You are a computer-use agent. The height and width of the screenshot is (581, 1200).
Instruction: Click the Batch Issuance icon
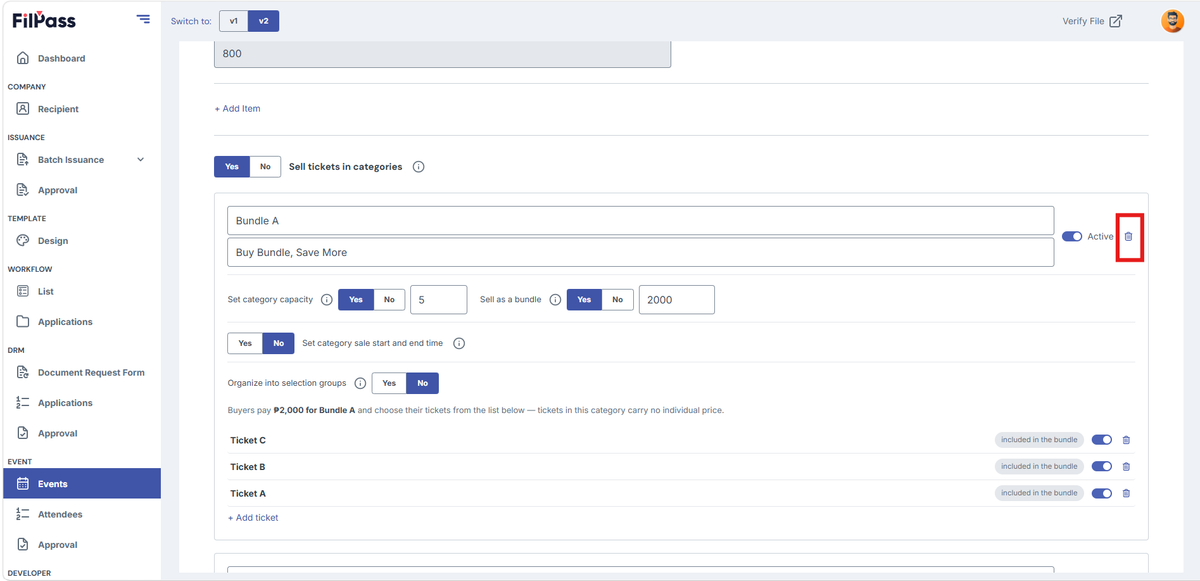click(x=23, y=160)
